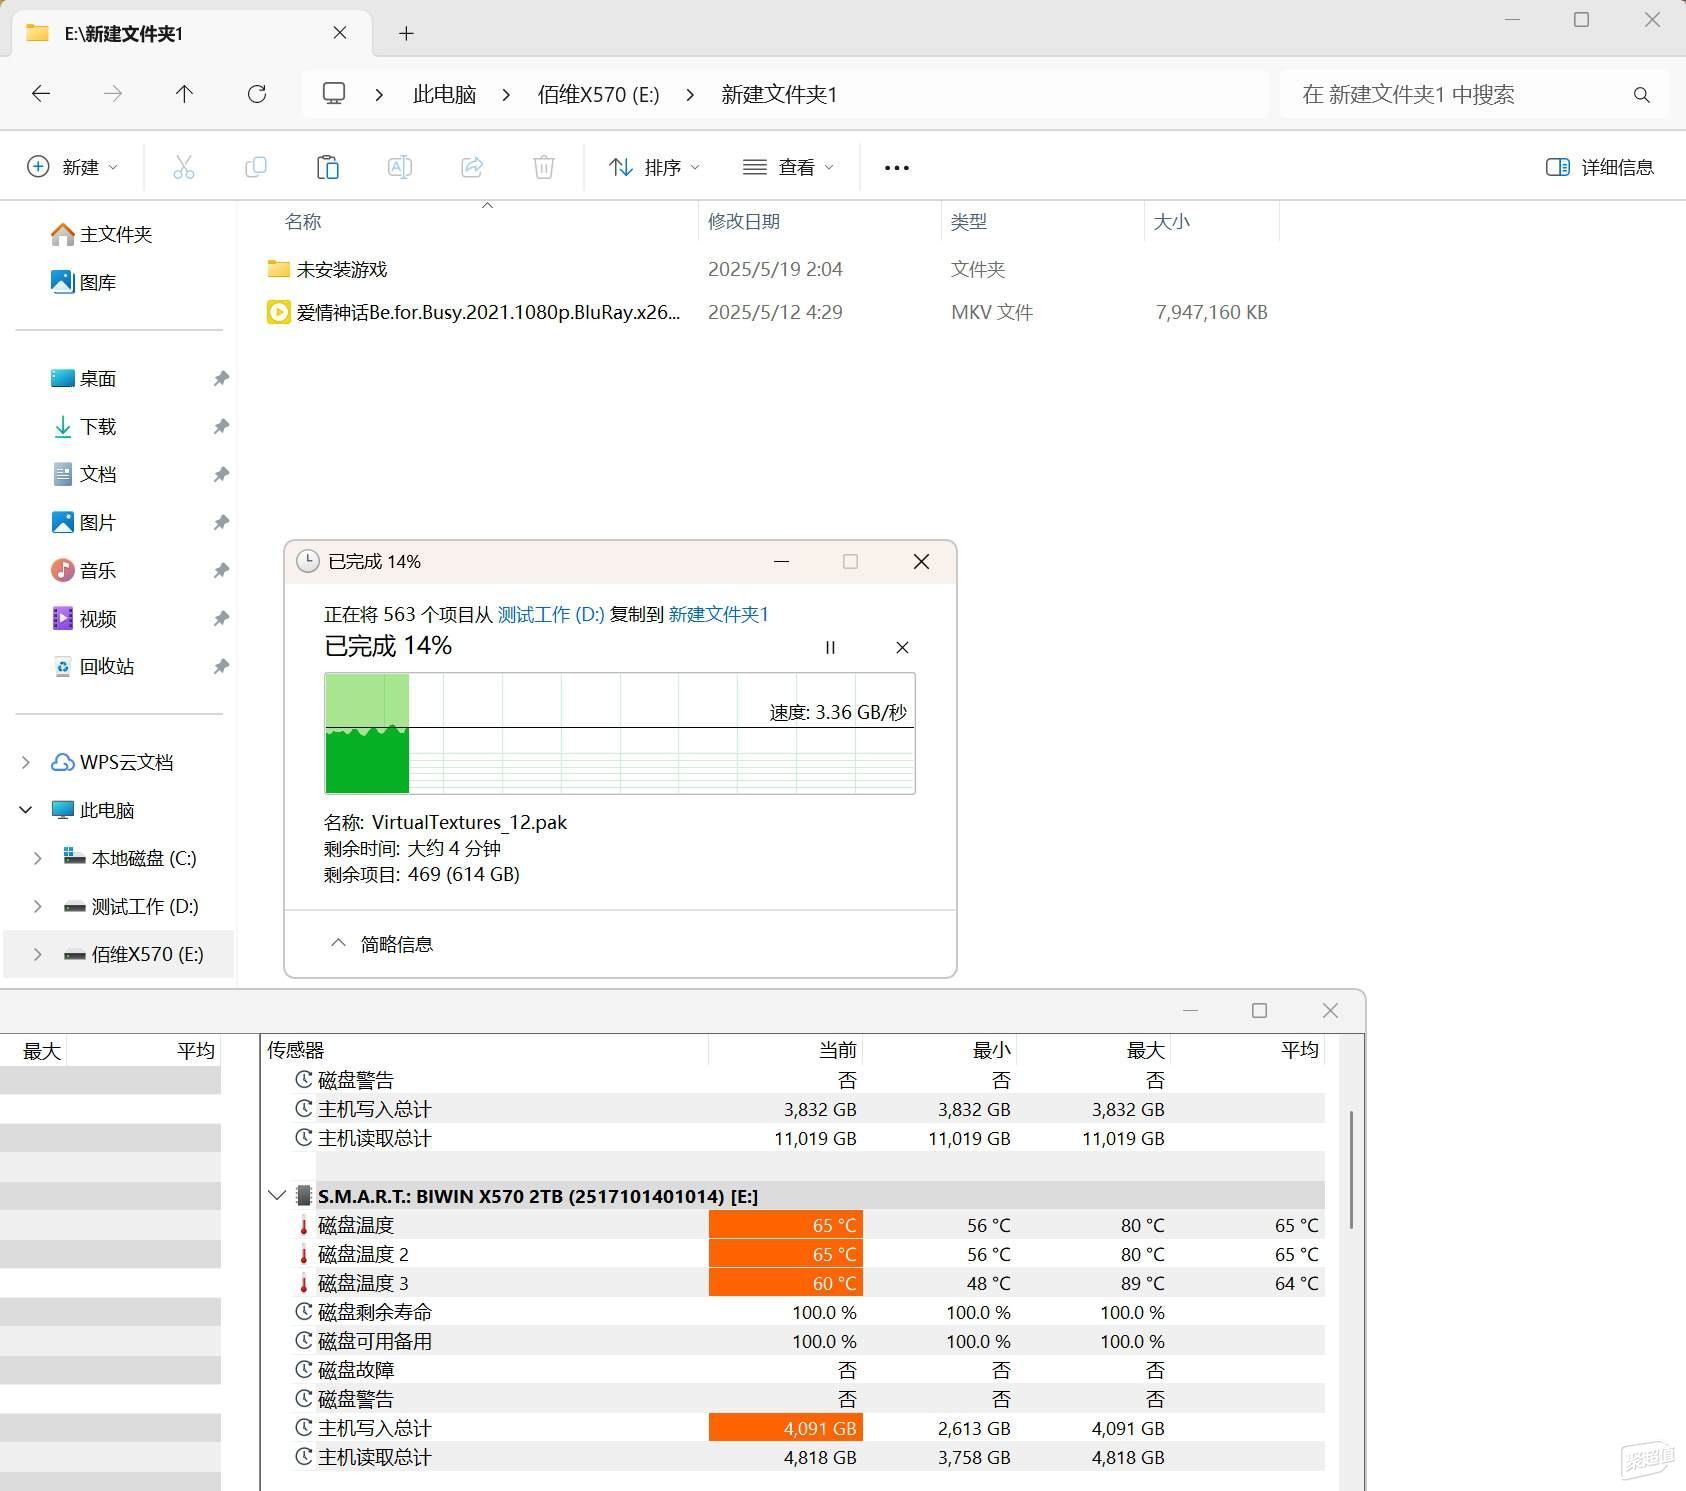This screenshot has height=1491, width=1686.
Task: Sort by the 类型 column header
Action: pos(968,222)
